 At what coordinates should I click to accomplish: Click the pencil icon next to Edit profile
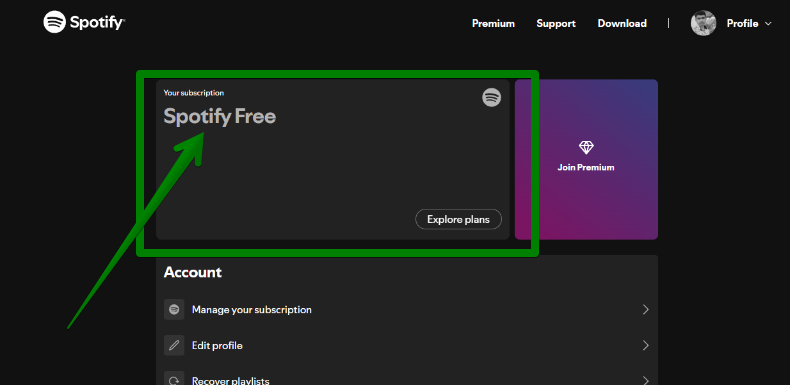coord(174,346)
